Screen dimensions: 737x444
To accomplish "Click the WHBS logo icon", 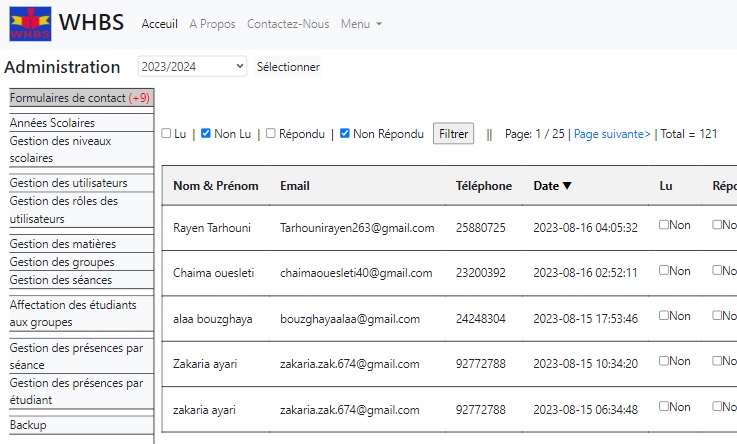I will (30, 24).
